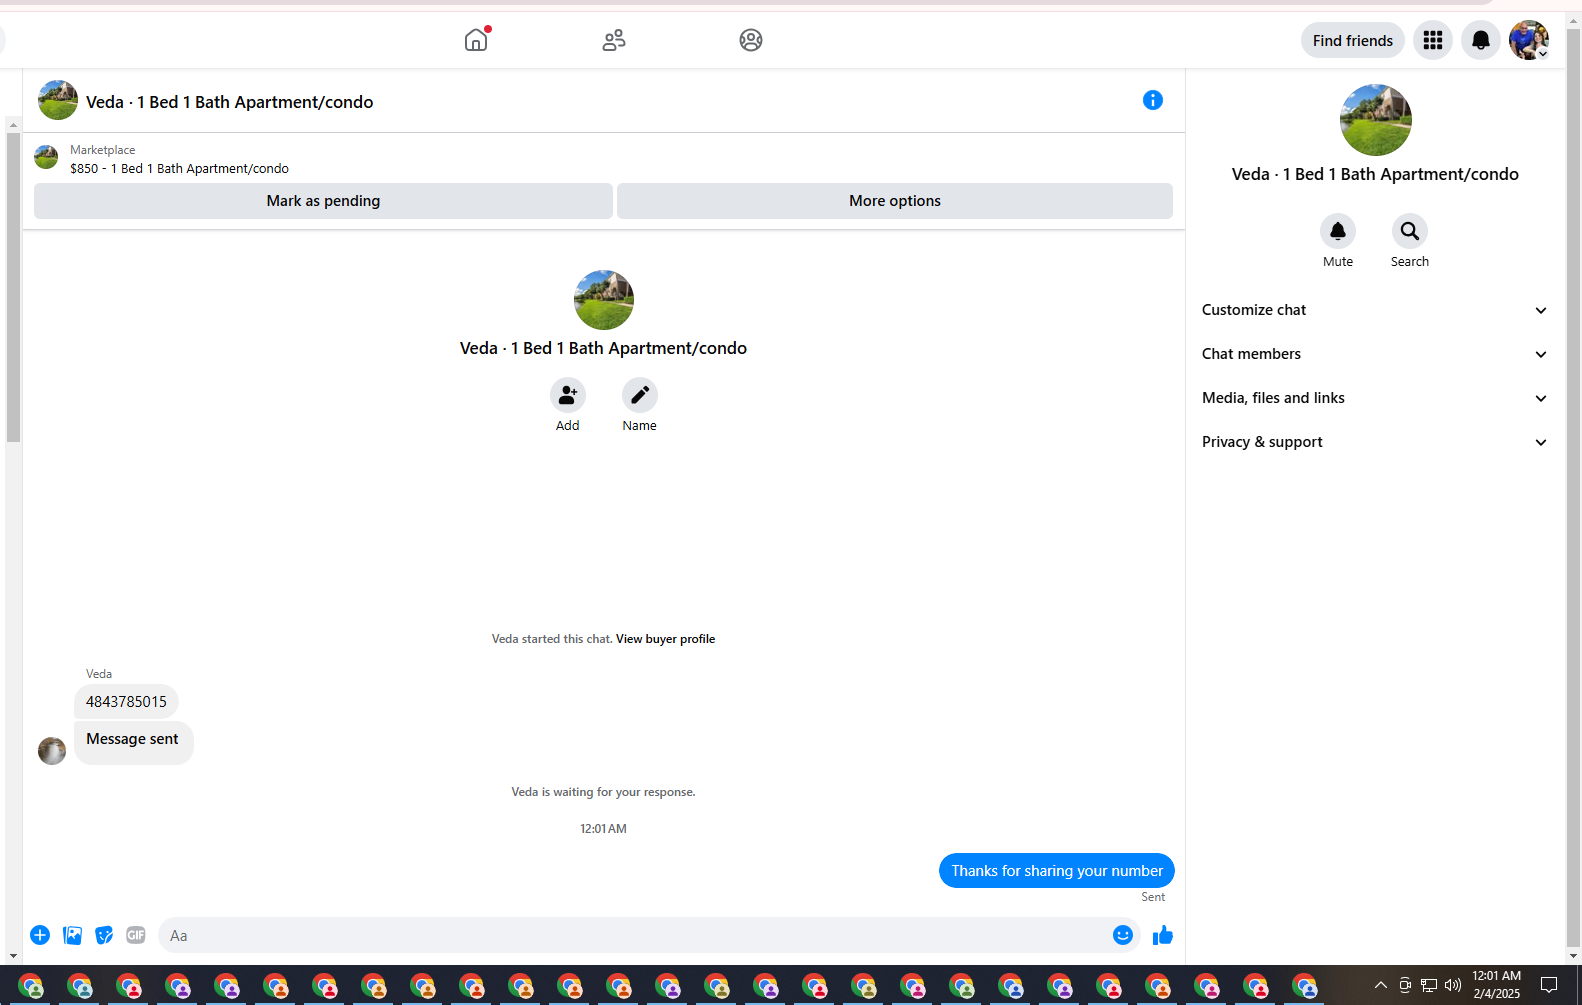Click the pencil Name icon
Image resolution: width=1582 pixels, height=1005 pixels.
pyautogui.click(x=640, y=395)
